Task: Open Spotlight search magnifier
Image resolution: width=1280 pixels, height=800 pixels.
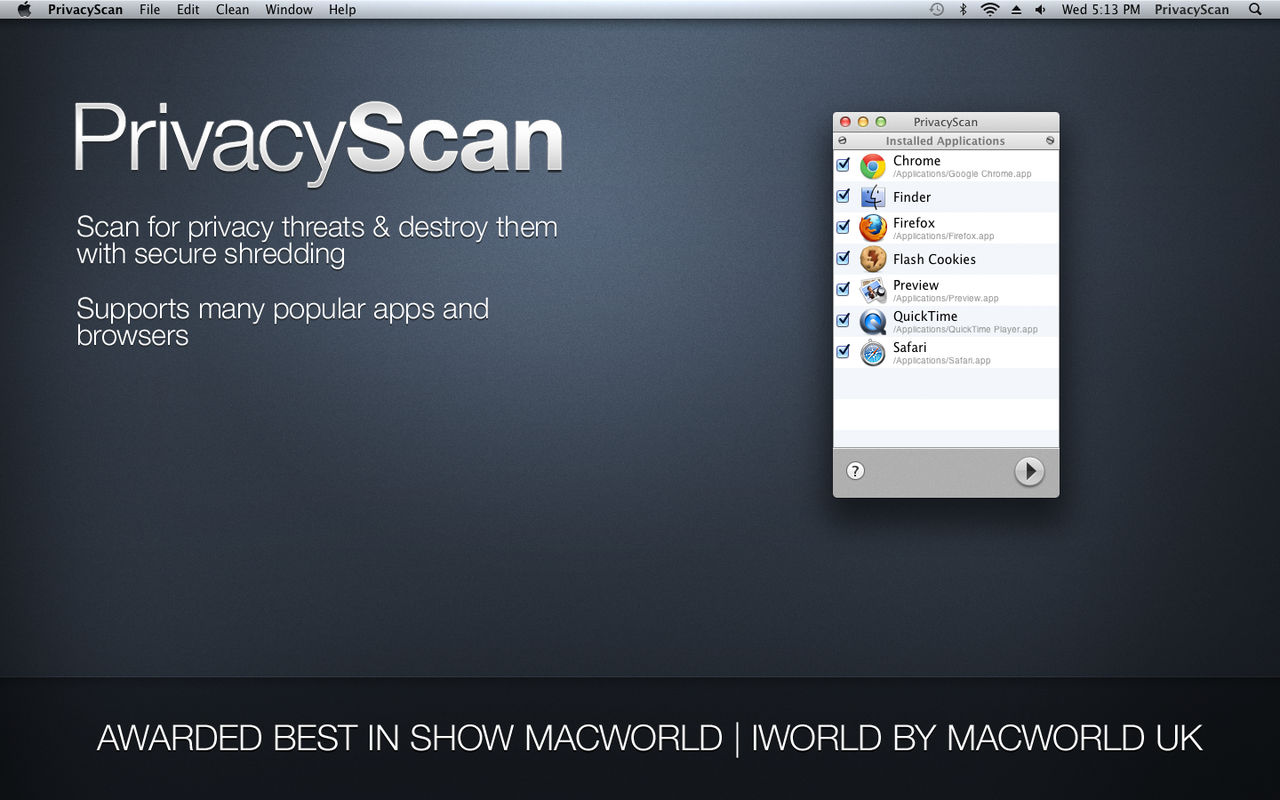Action: point(1255,9)
